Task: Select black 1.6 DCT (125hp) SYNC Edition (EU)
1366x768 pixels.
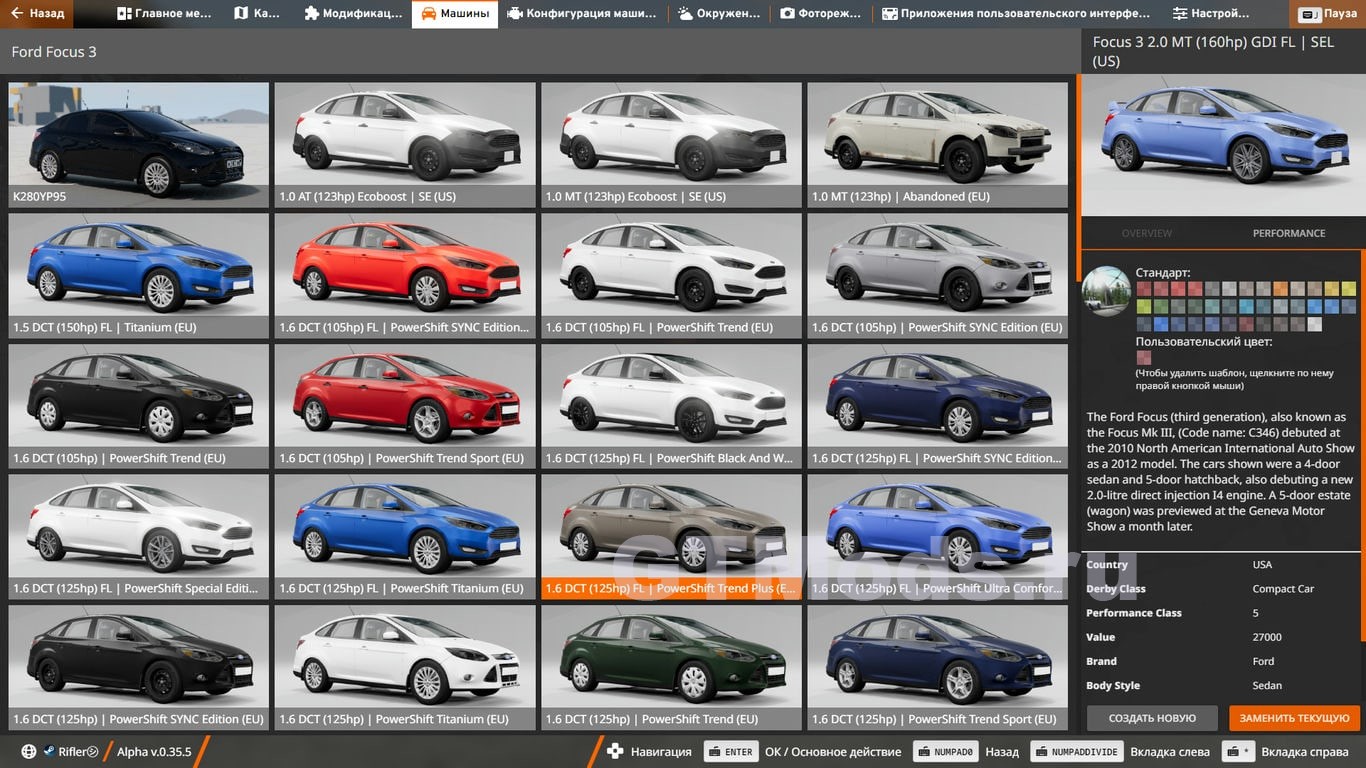Action: [x=139, y=667]
